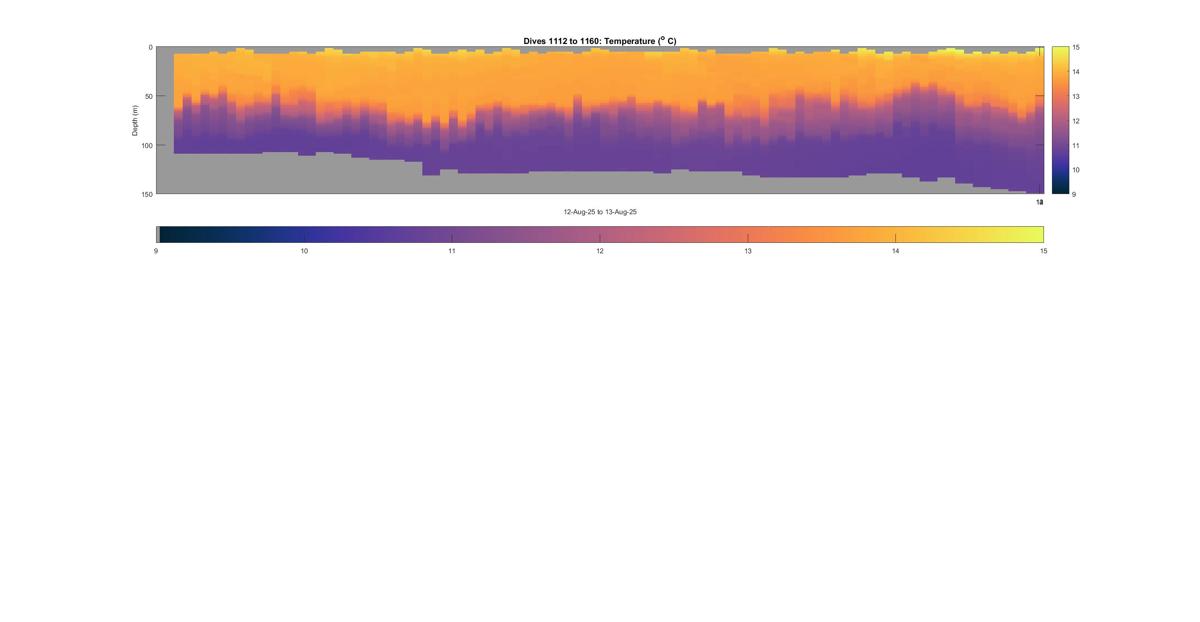This screenshot has height=622, width=1200.
Task: Click tick label '12' on horizontal colorbar
Action: [x=600, y=251]
